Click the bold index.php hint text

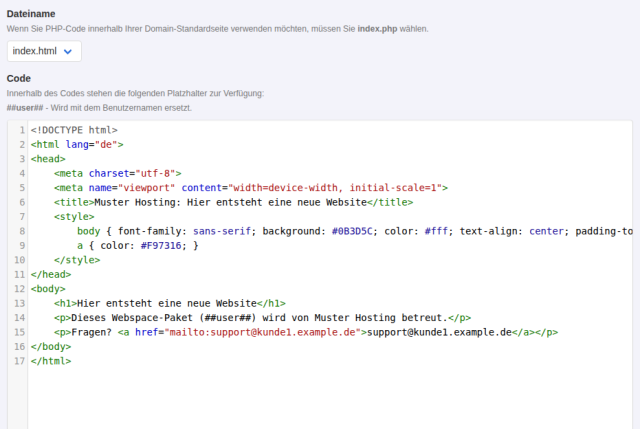click(377, 29)
